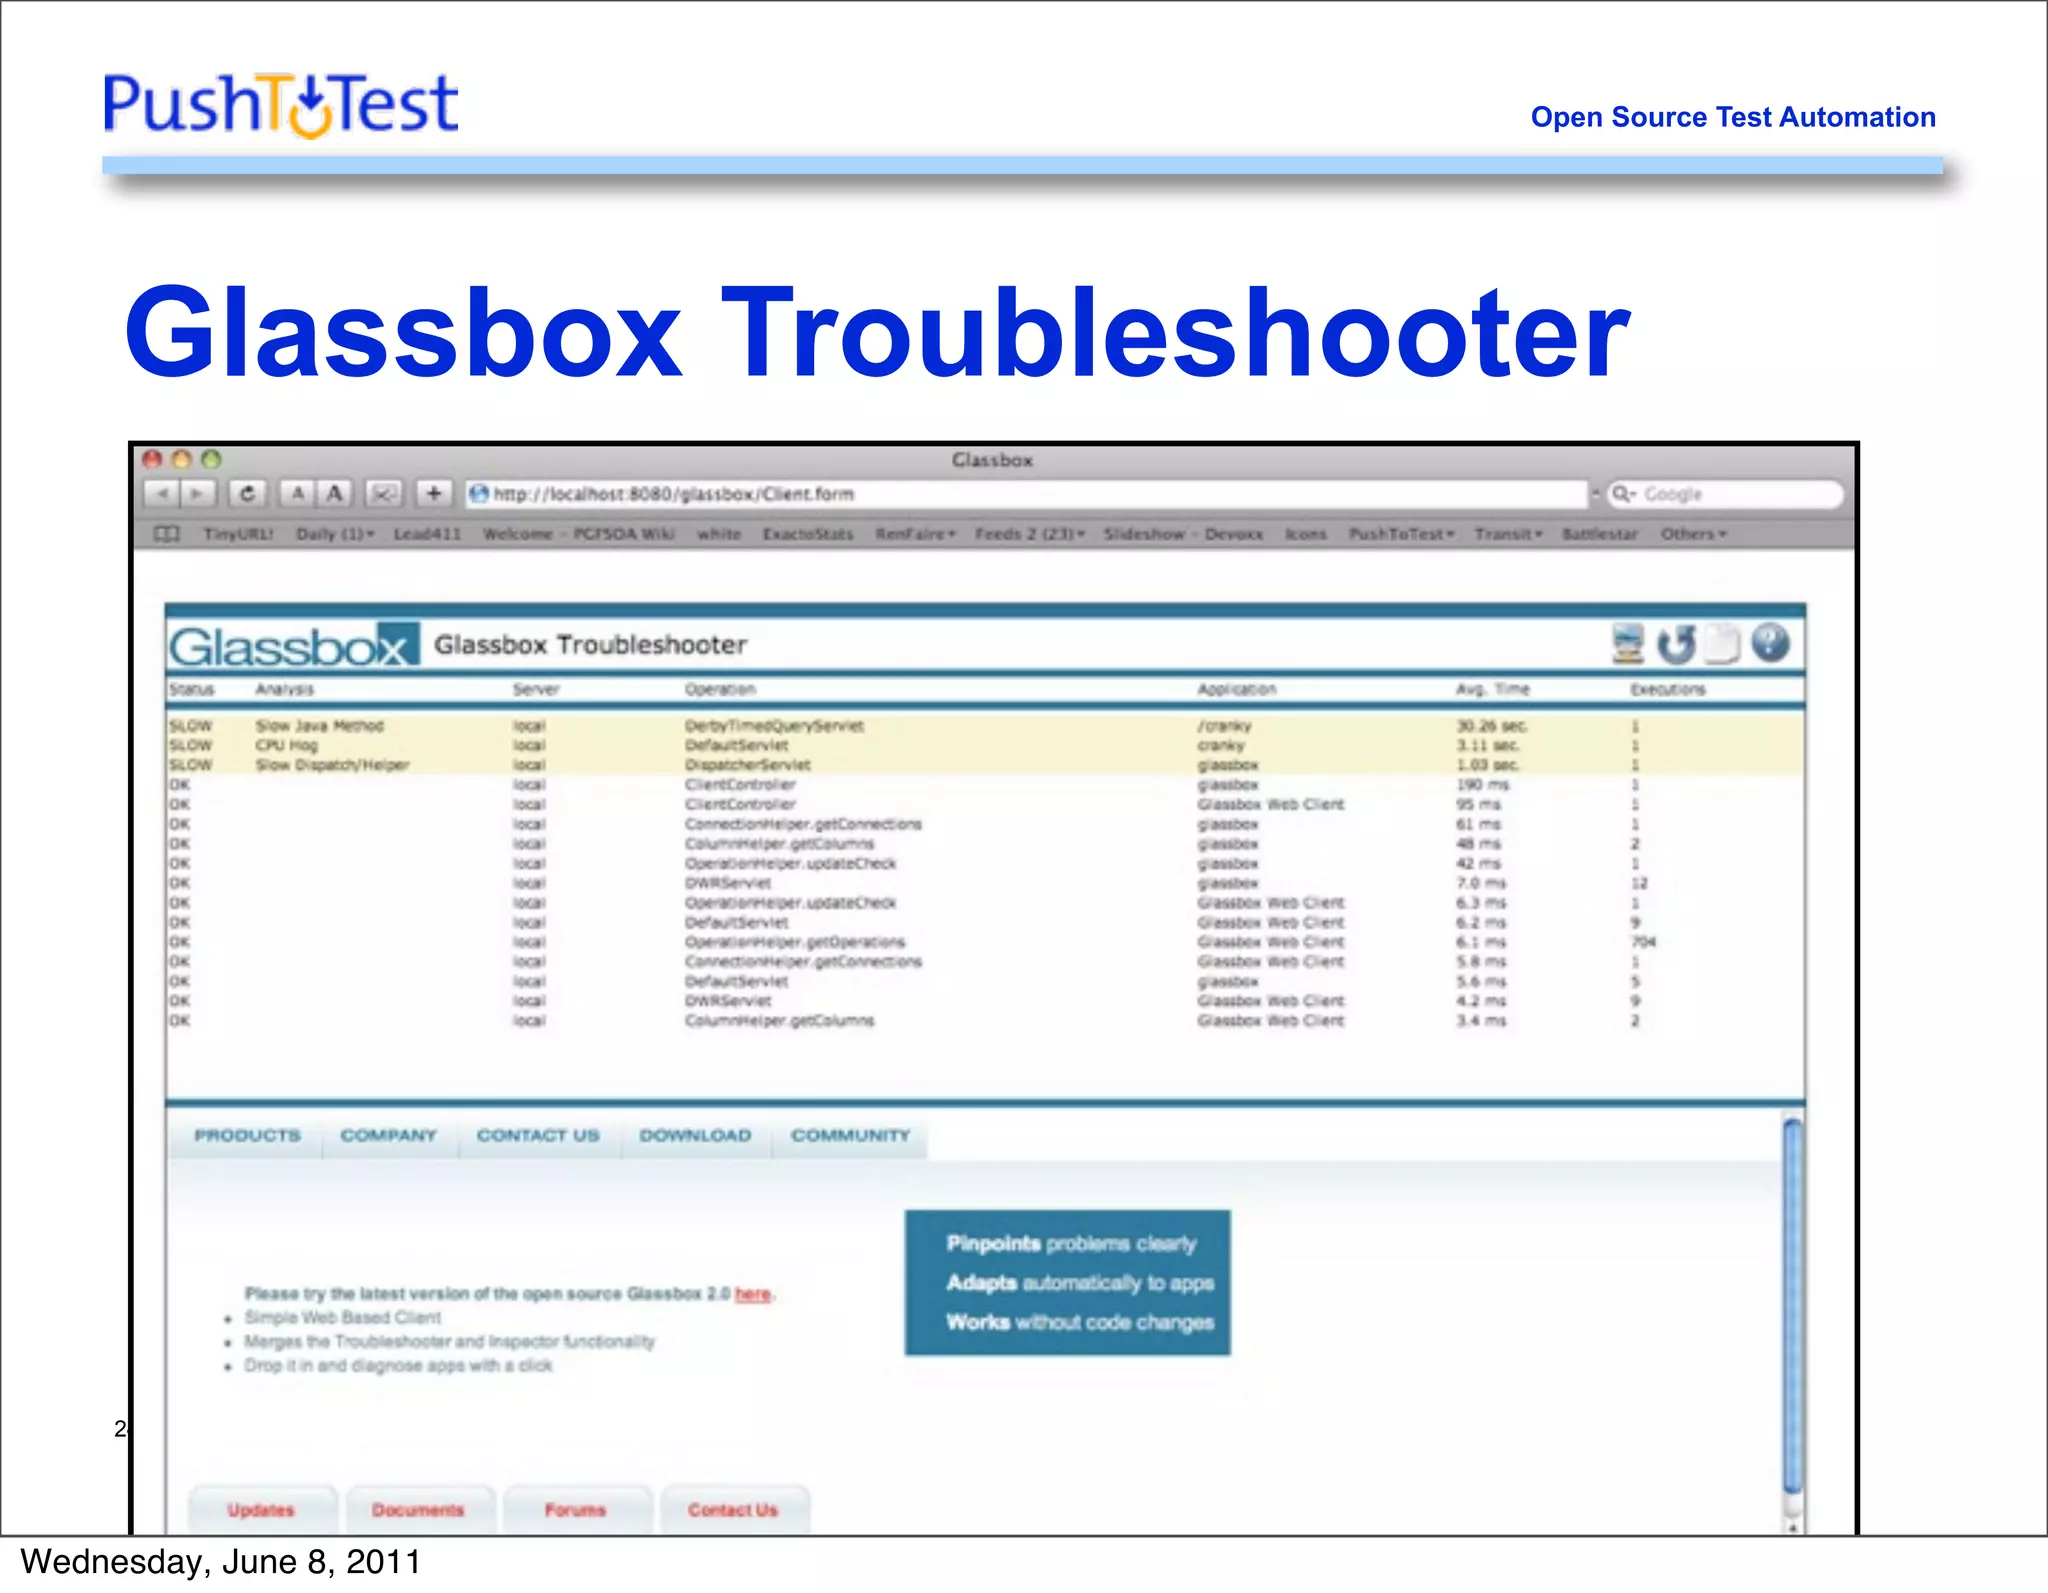
Task: Click the 30.26 sec. average time
Action: click(1491, 726)
